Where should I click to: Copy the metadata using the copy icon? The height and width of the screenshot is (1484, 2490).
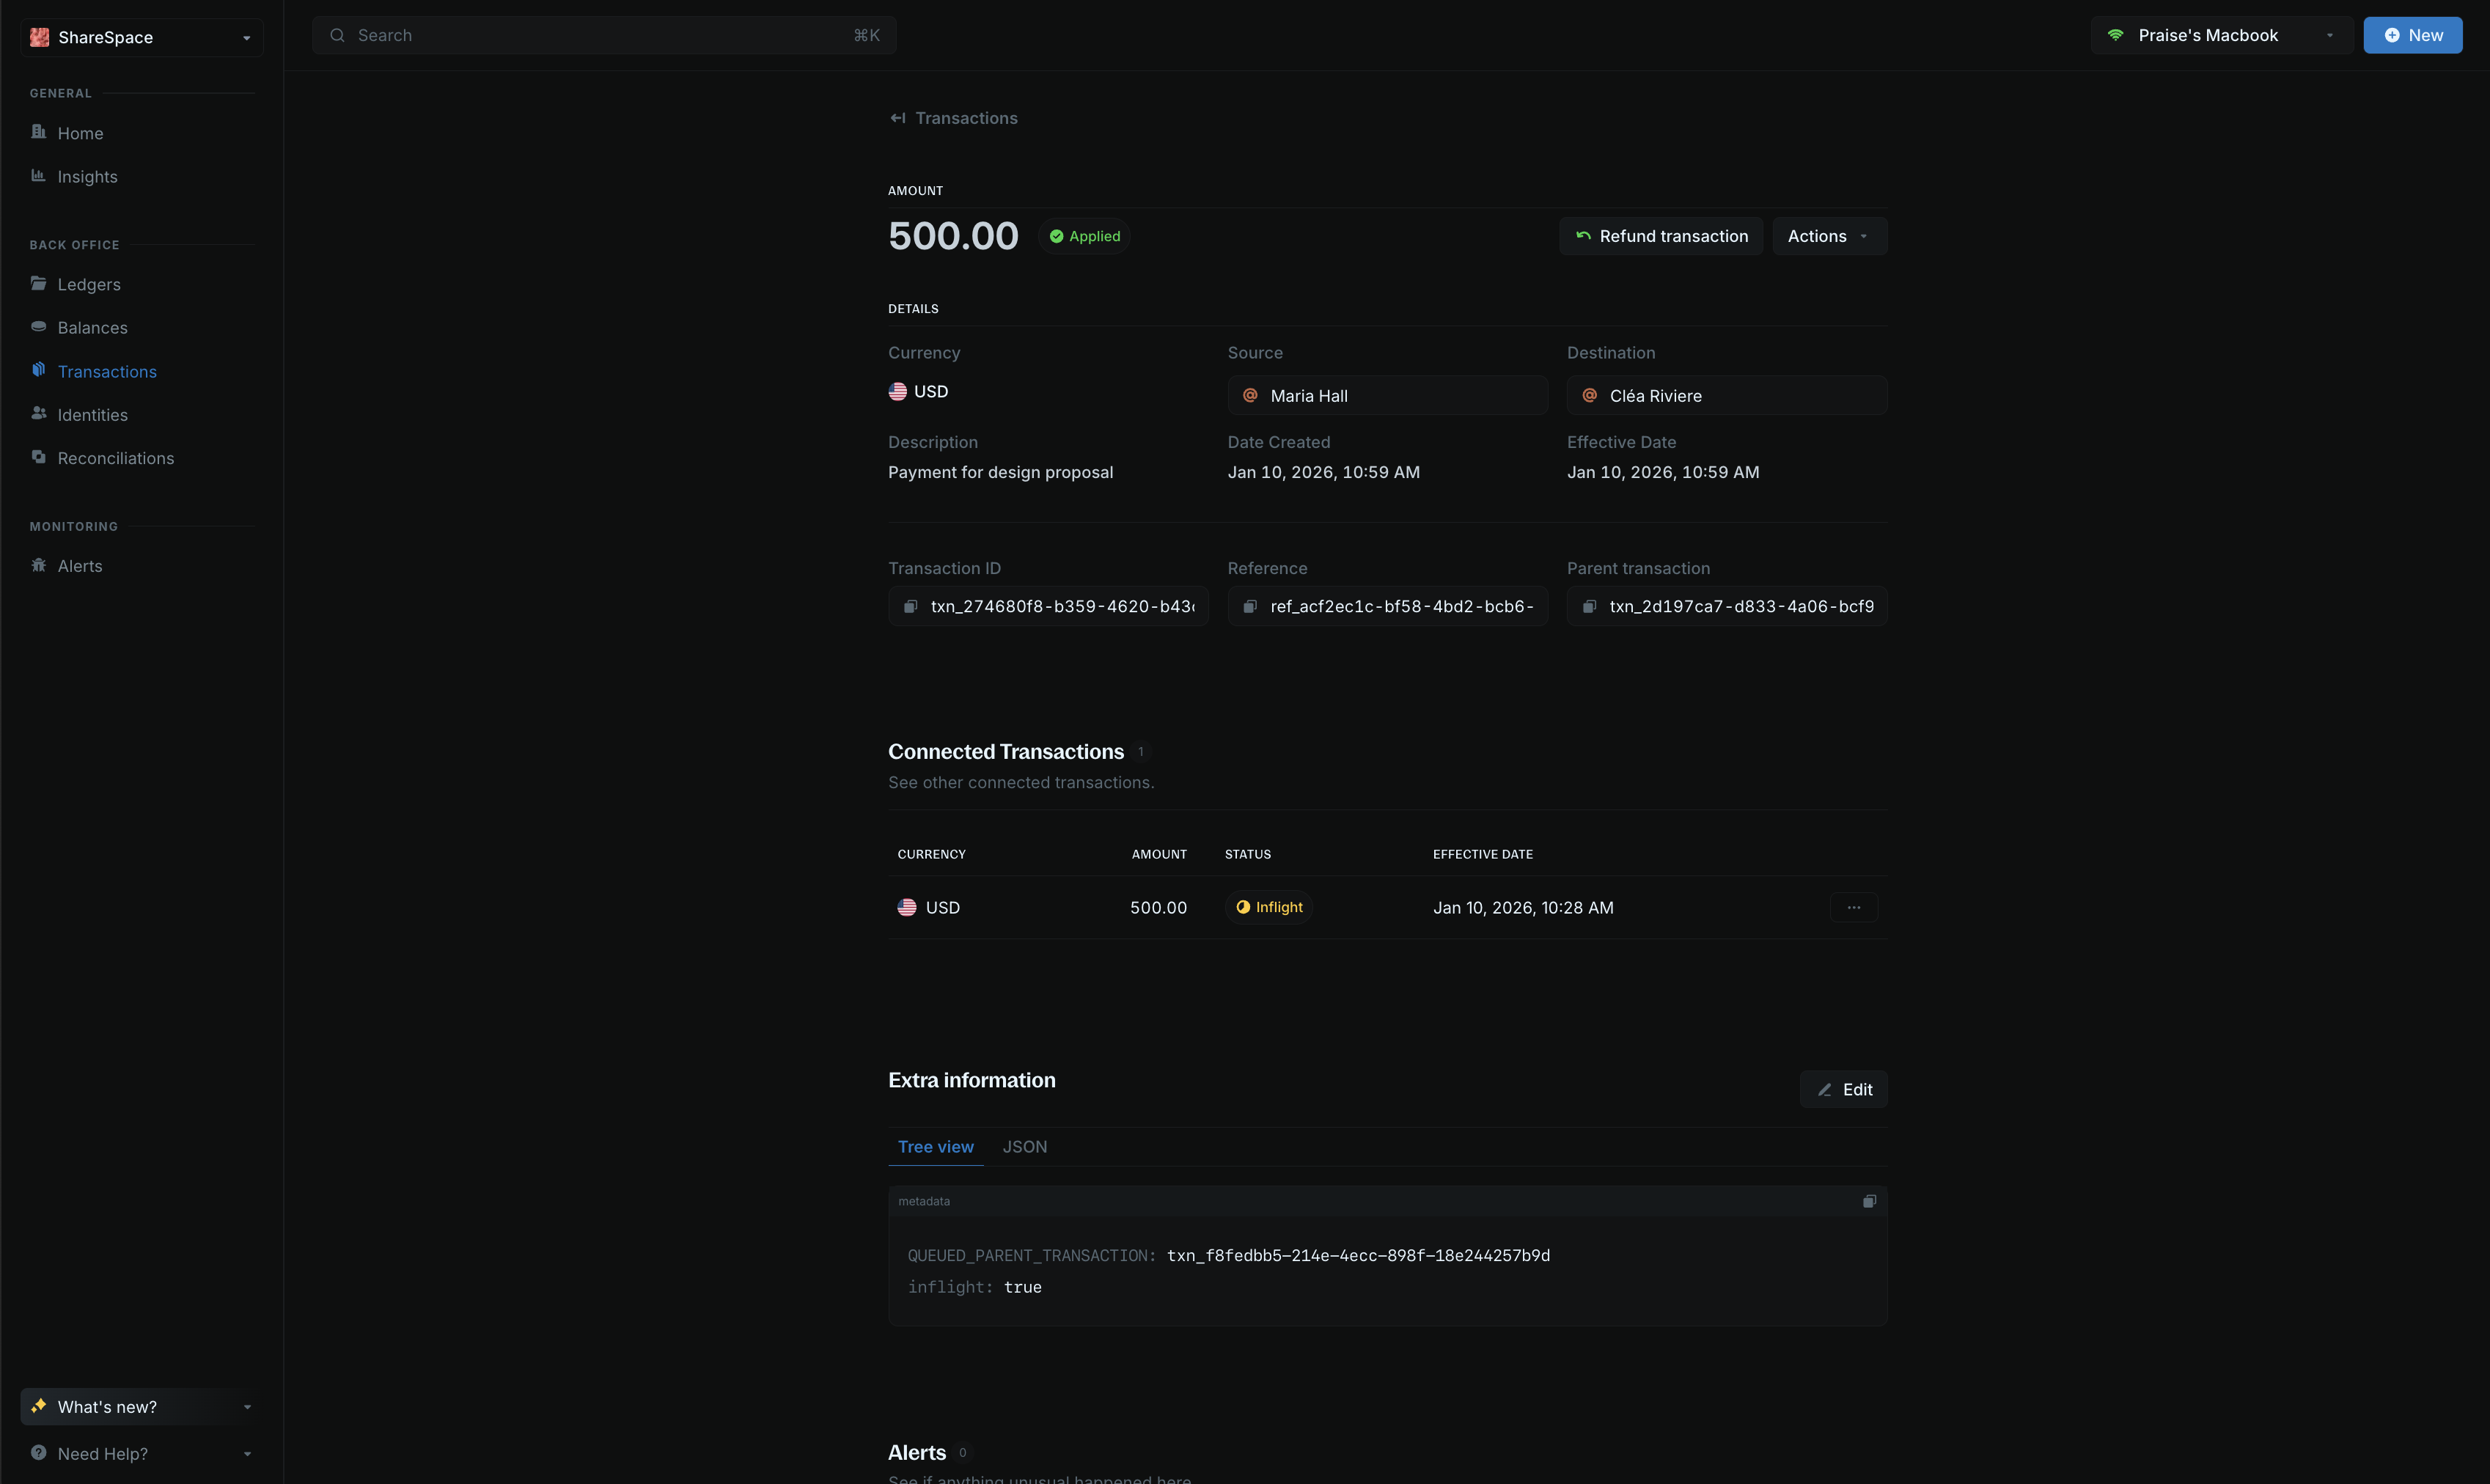pyautogui.click(x=1868, y=1201)
